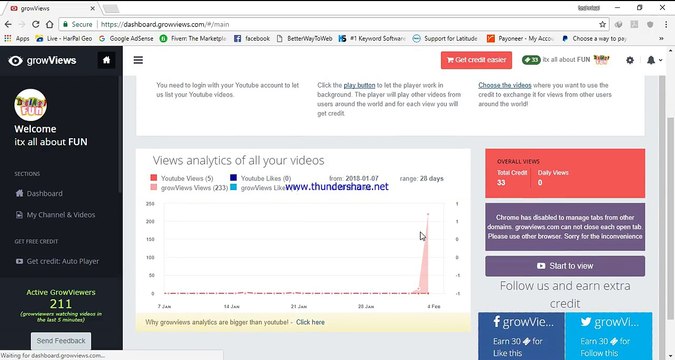The height and width of the screenshot is (360, 675).
Task: Open Get credit: Auto Player
Action: pyautogui.click(x=57, y=261)
